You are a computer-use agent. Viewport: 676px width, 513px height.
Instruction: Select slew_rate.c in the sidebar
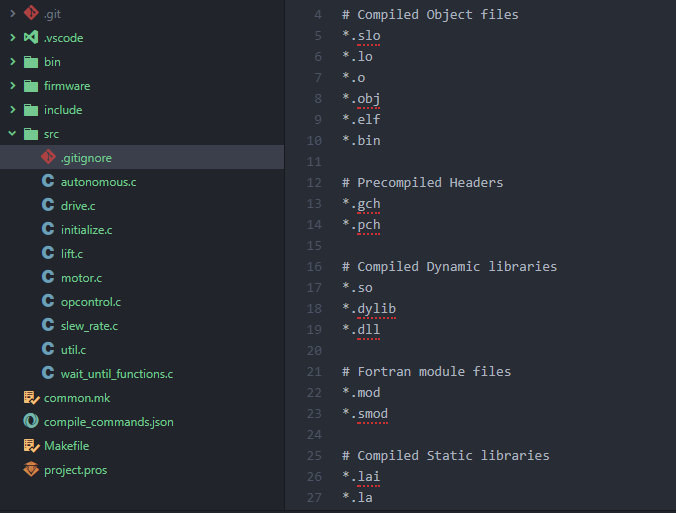point(89,326)
